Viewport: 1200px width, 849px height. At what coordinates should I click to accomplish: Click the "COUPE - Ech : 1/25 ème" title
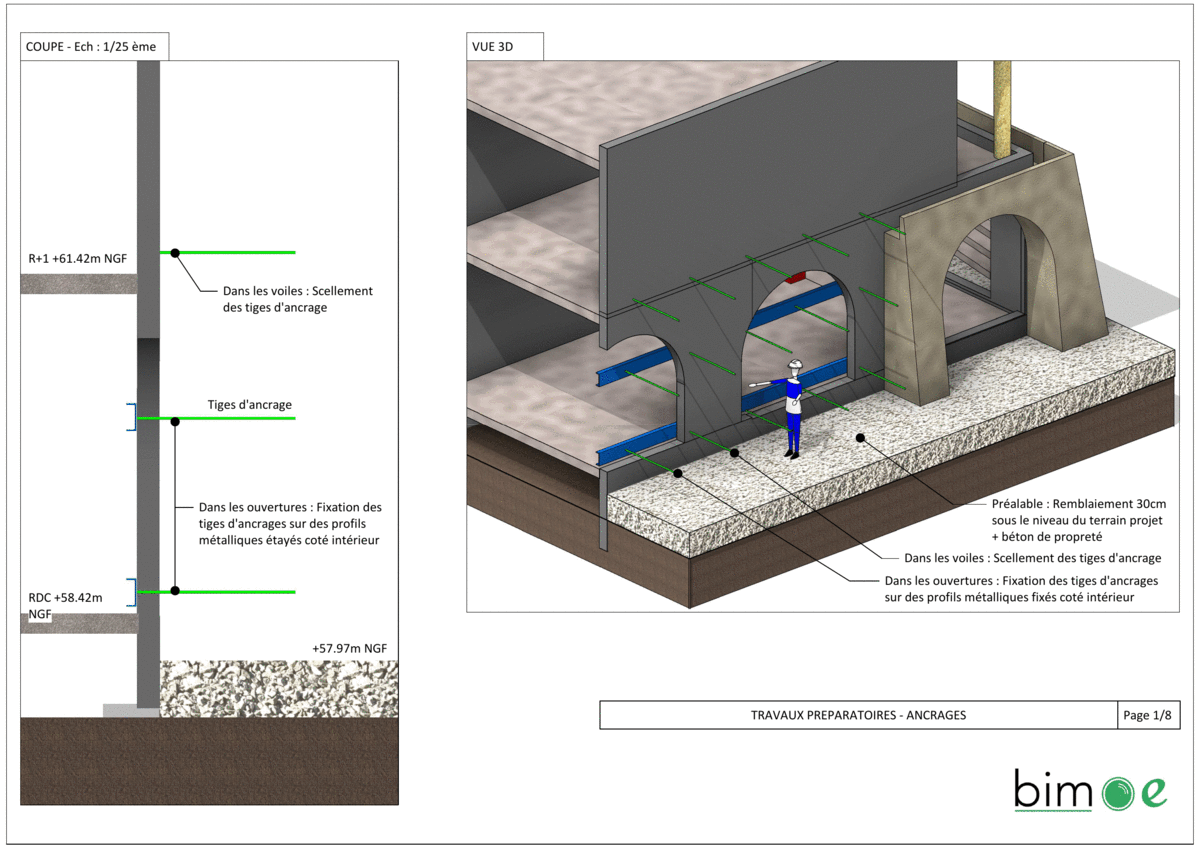(91, 46)
